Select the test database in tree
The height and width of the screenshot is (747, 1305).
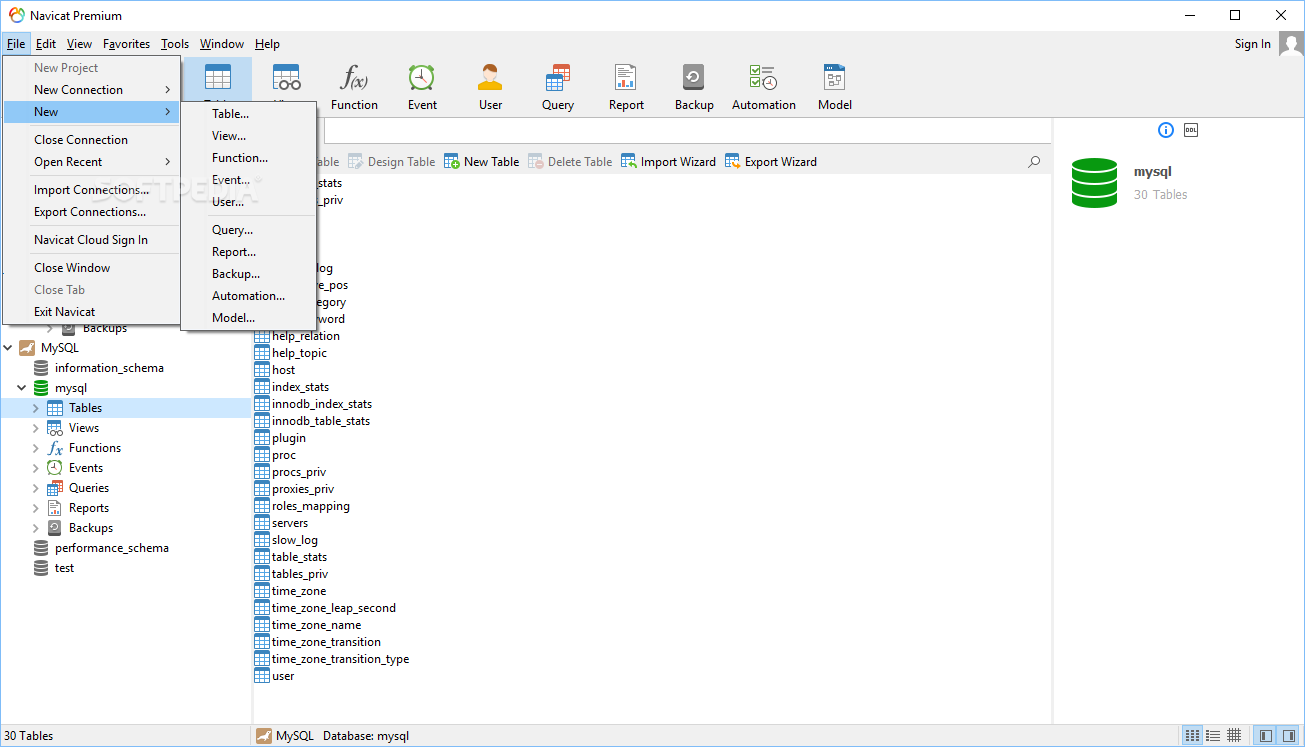coord(64,568)
